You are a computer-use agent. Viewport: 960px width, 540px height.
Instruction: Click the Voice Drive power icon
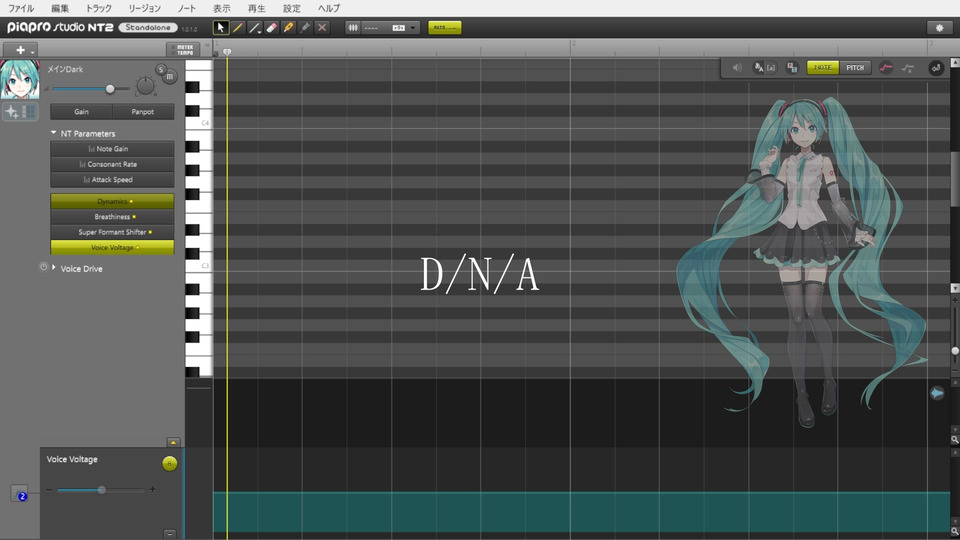pos(43,268)
